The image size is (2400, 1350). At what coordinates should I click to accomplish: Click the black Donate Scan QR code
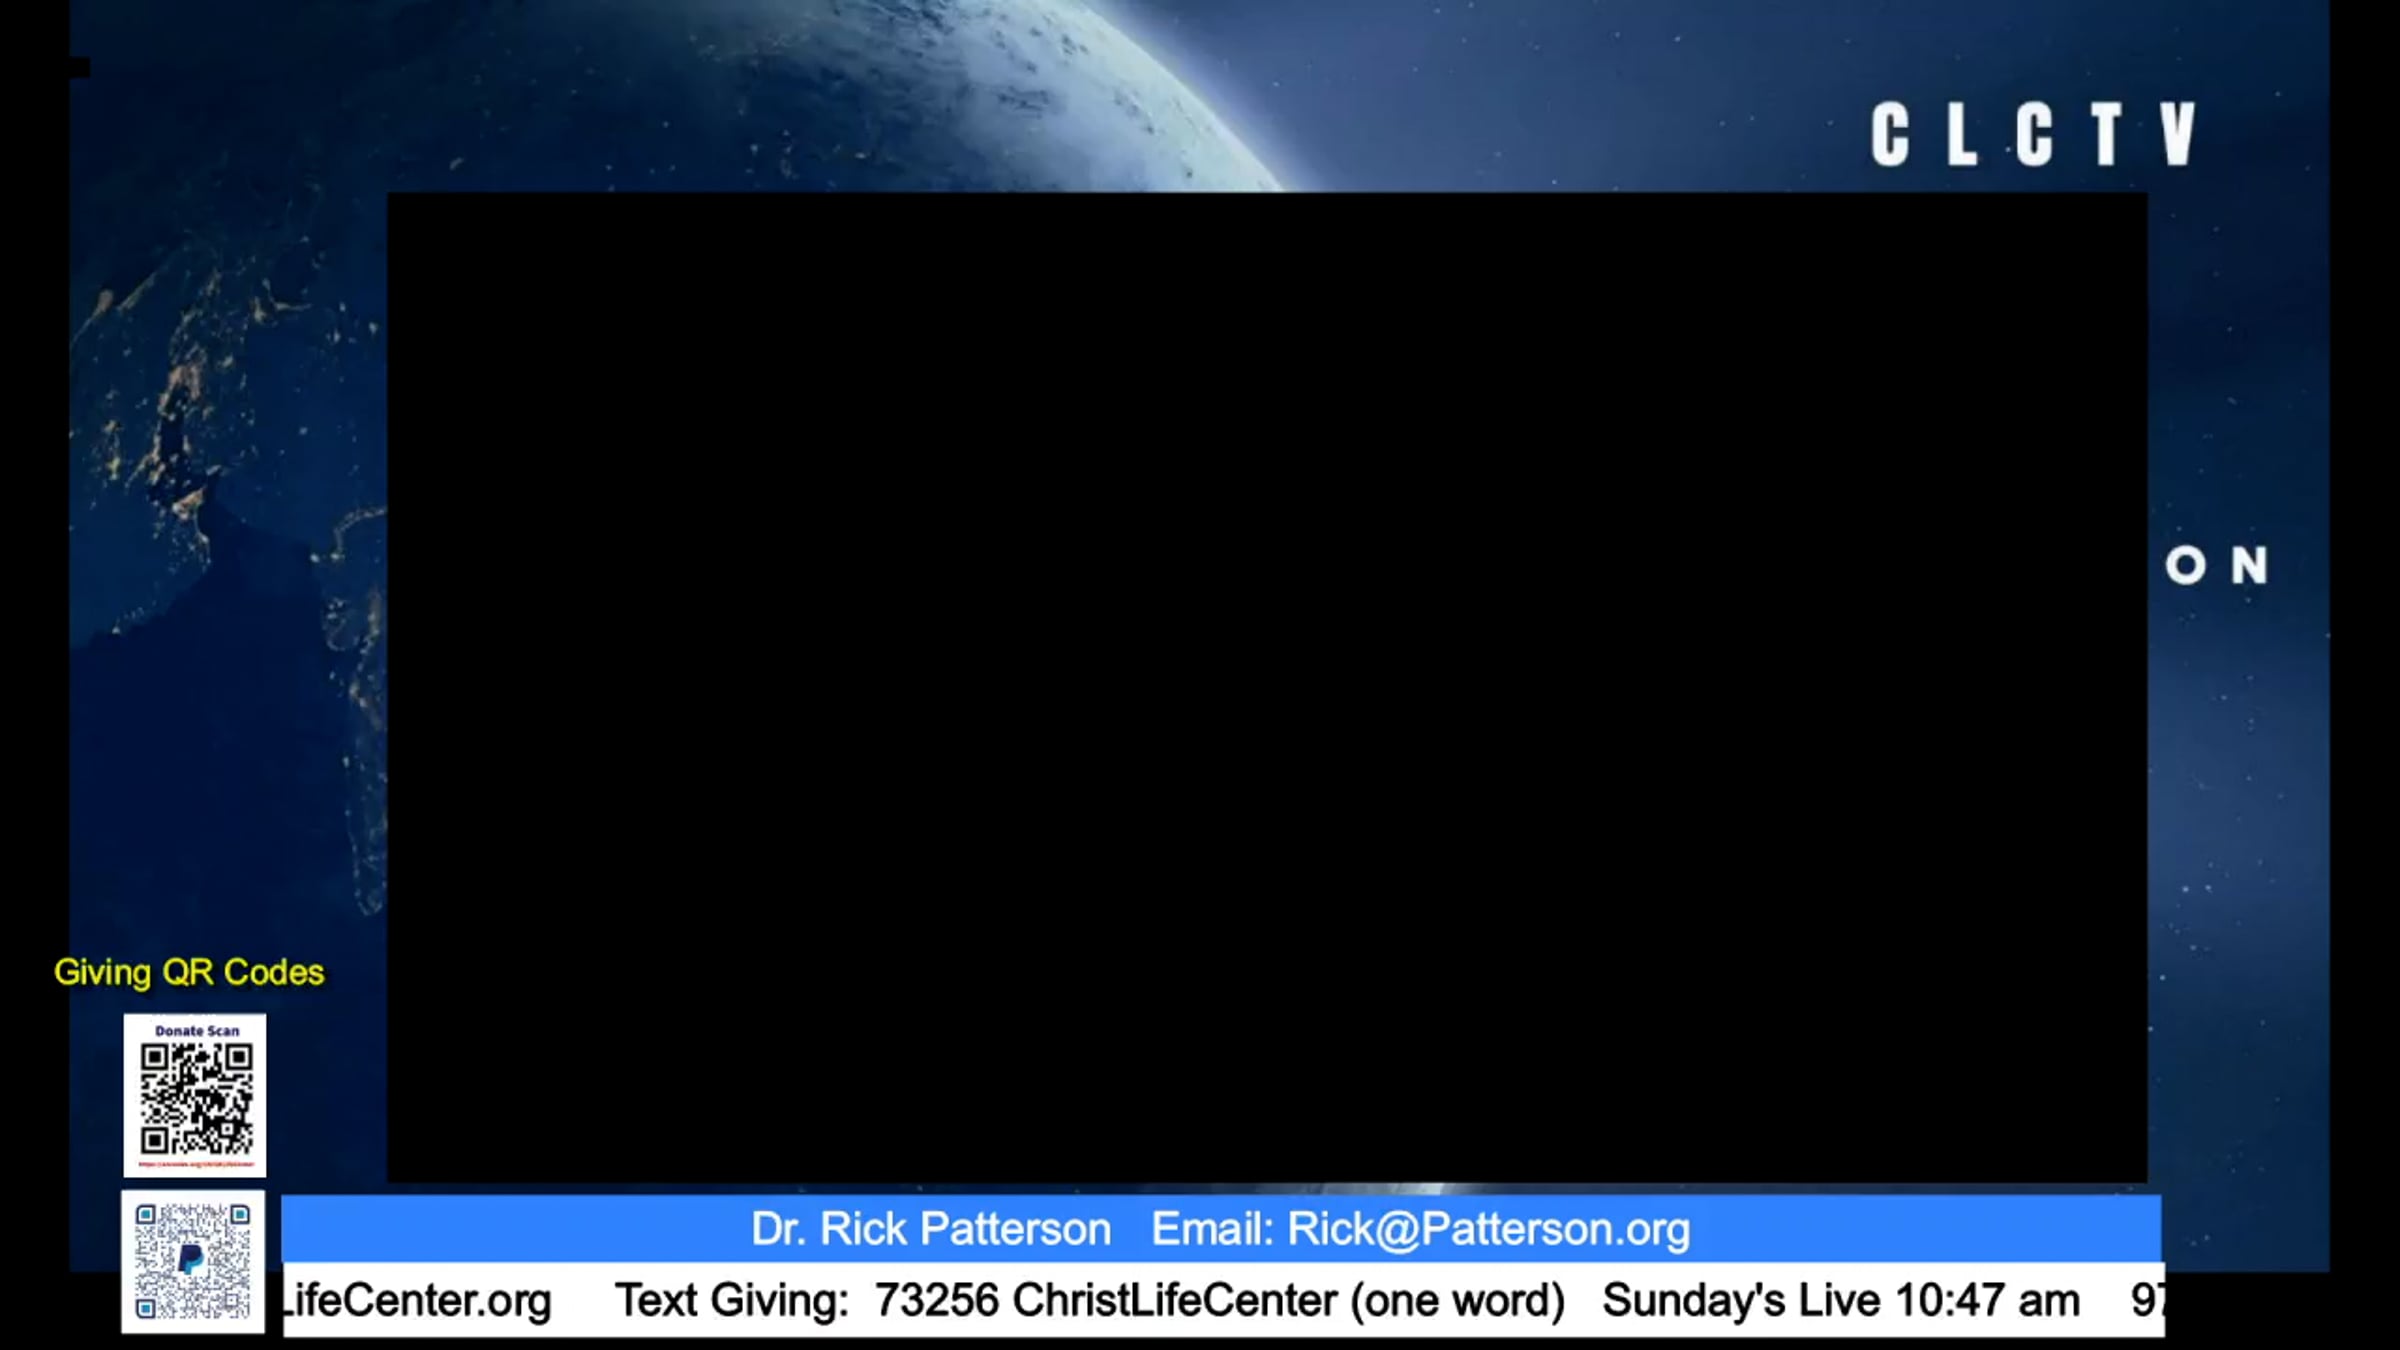tap(196, 1098)
